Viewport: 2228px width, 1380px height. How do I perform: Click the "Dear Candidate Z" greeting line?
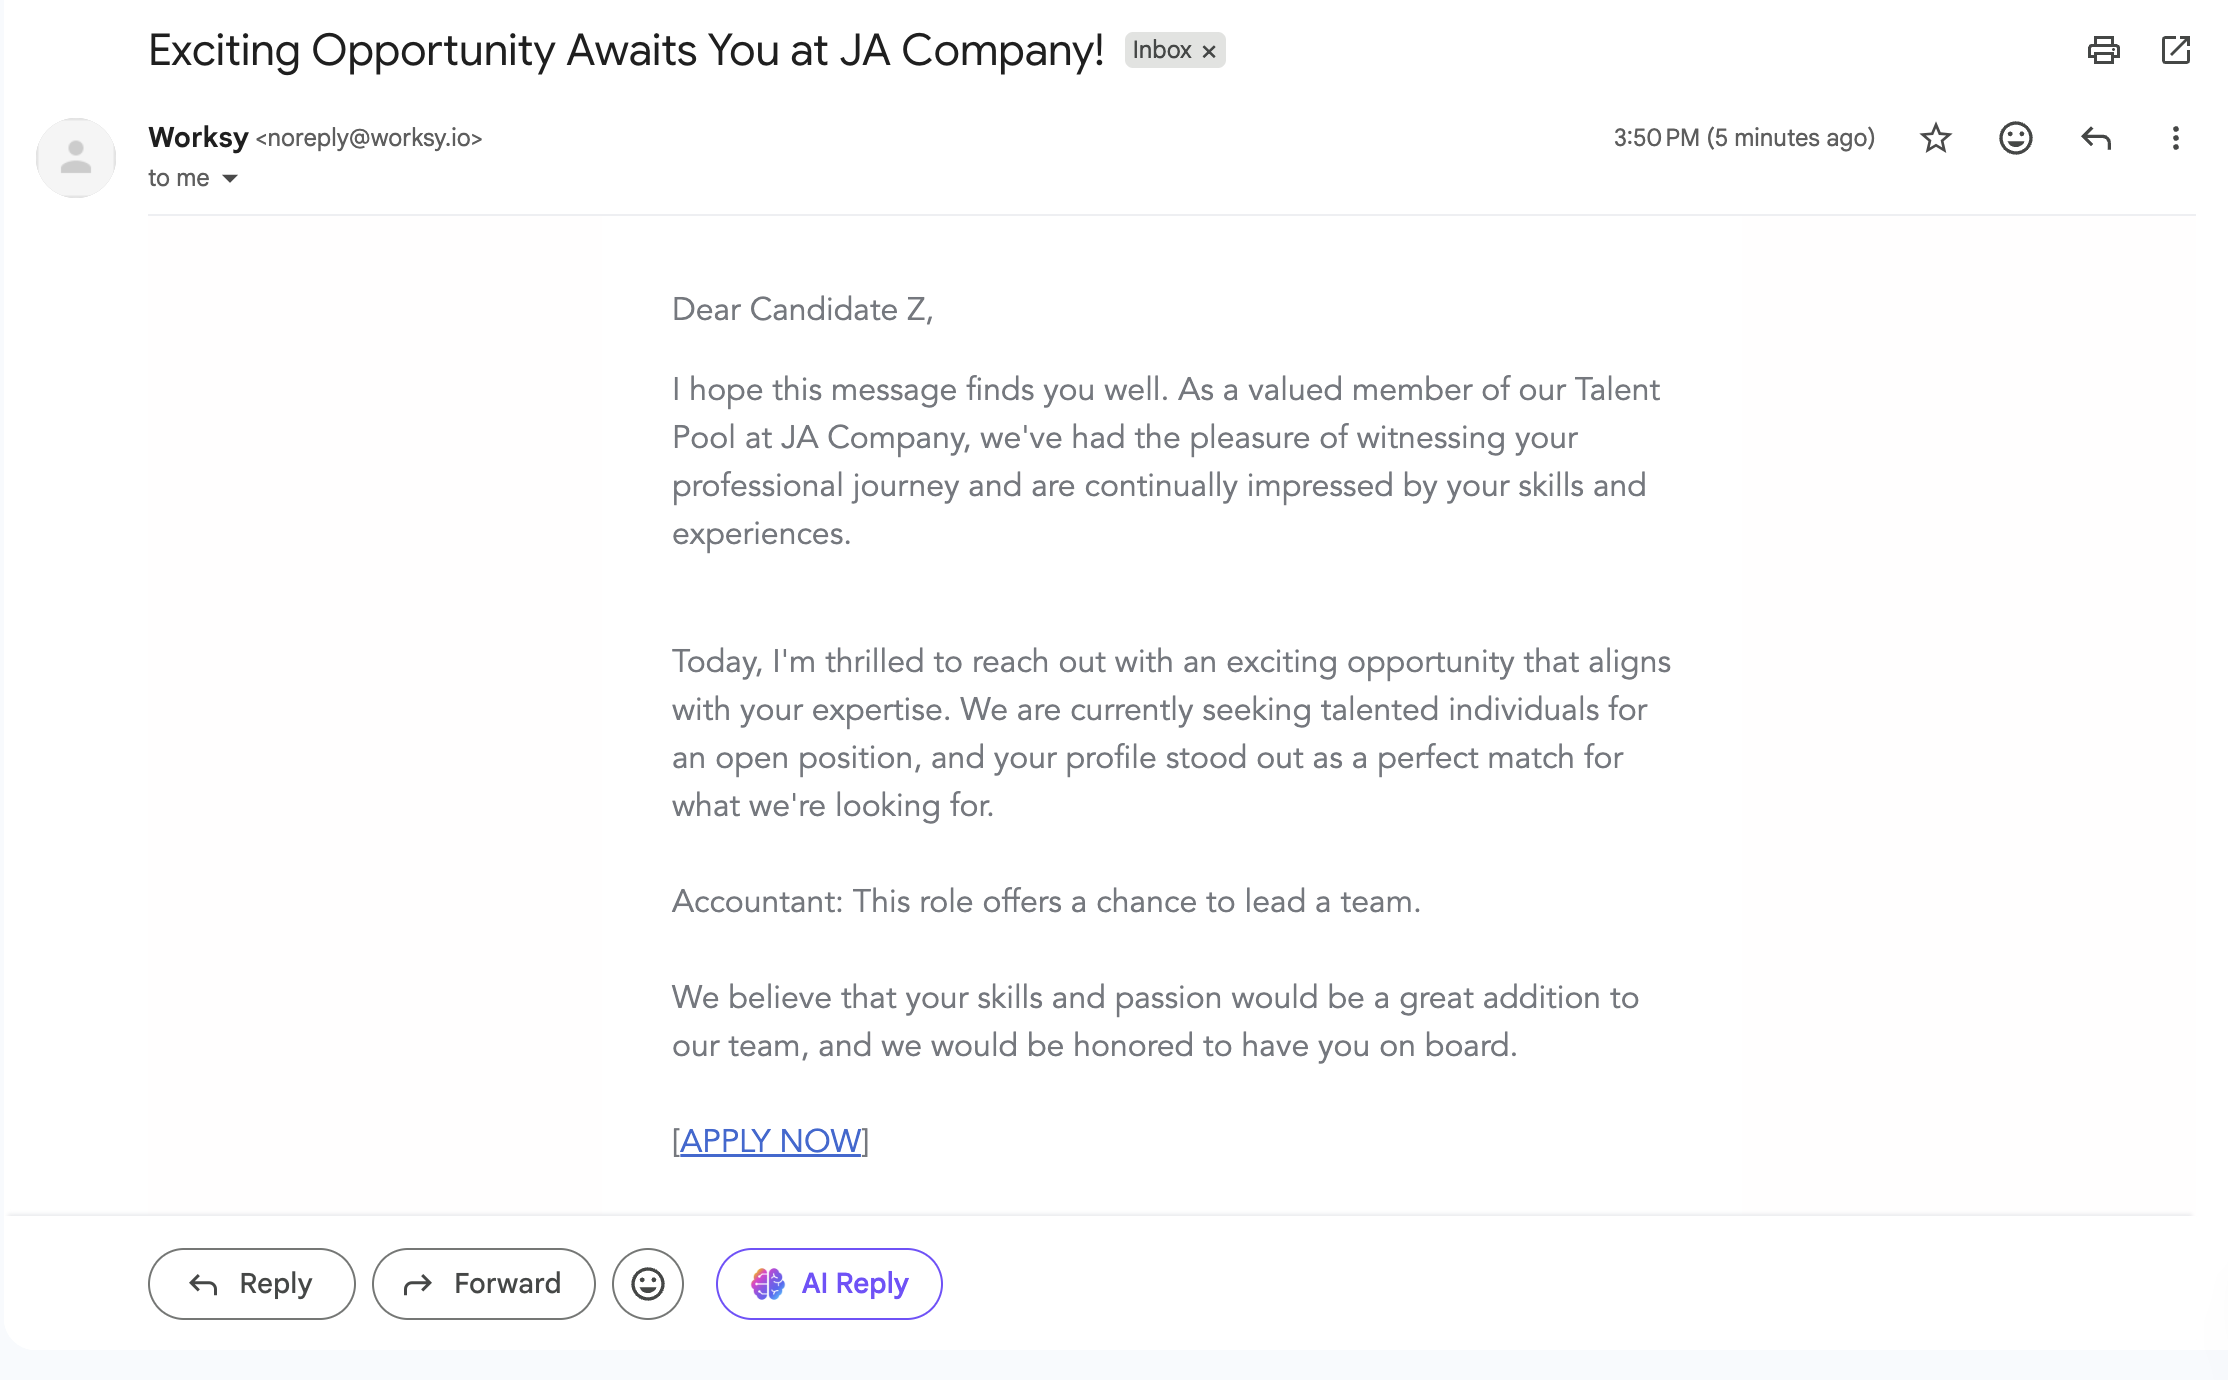pos(802,310)
